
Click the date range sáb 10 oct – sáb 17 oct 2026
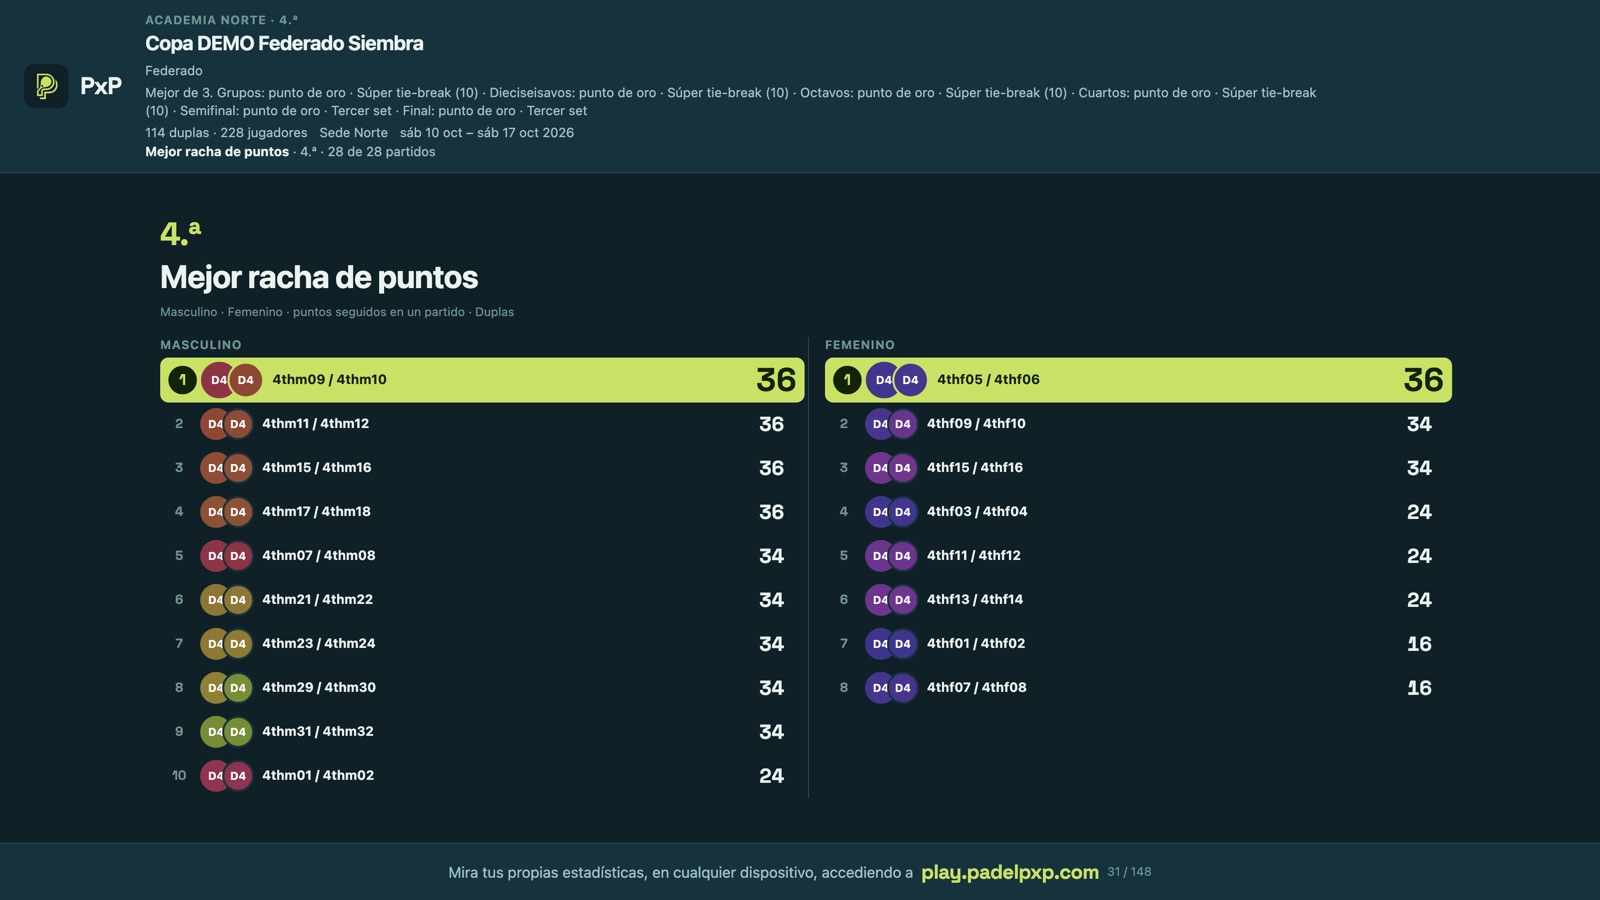click(487, 133)
